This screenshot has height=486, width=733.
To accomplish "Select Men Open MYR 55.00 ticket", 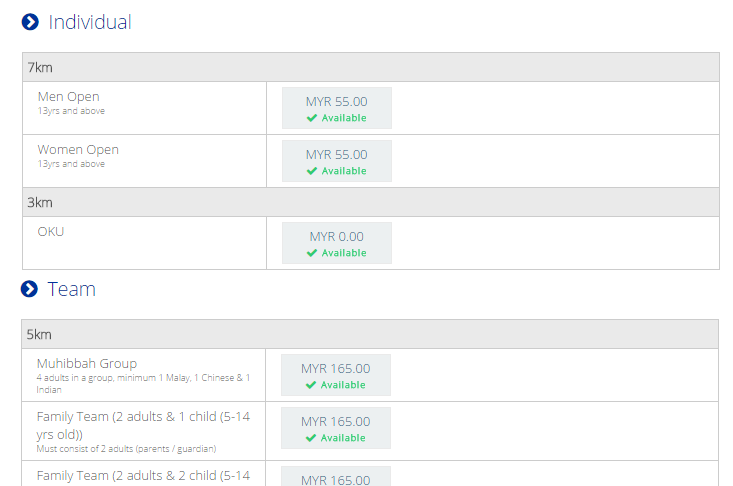I will click(337, 108).
